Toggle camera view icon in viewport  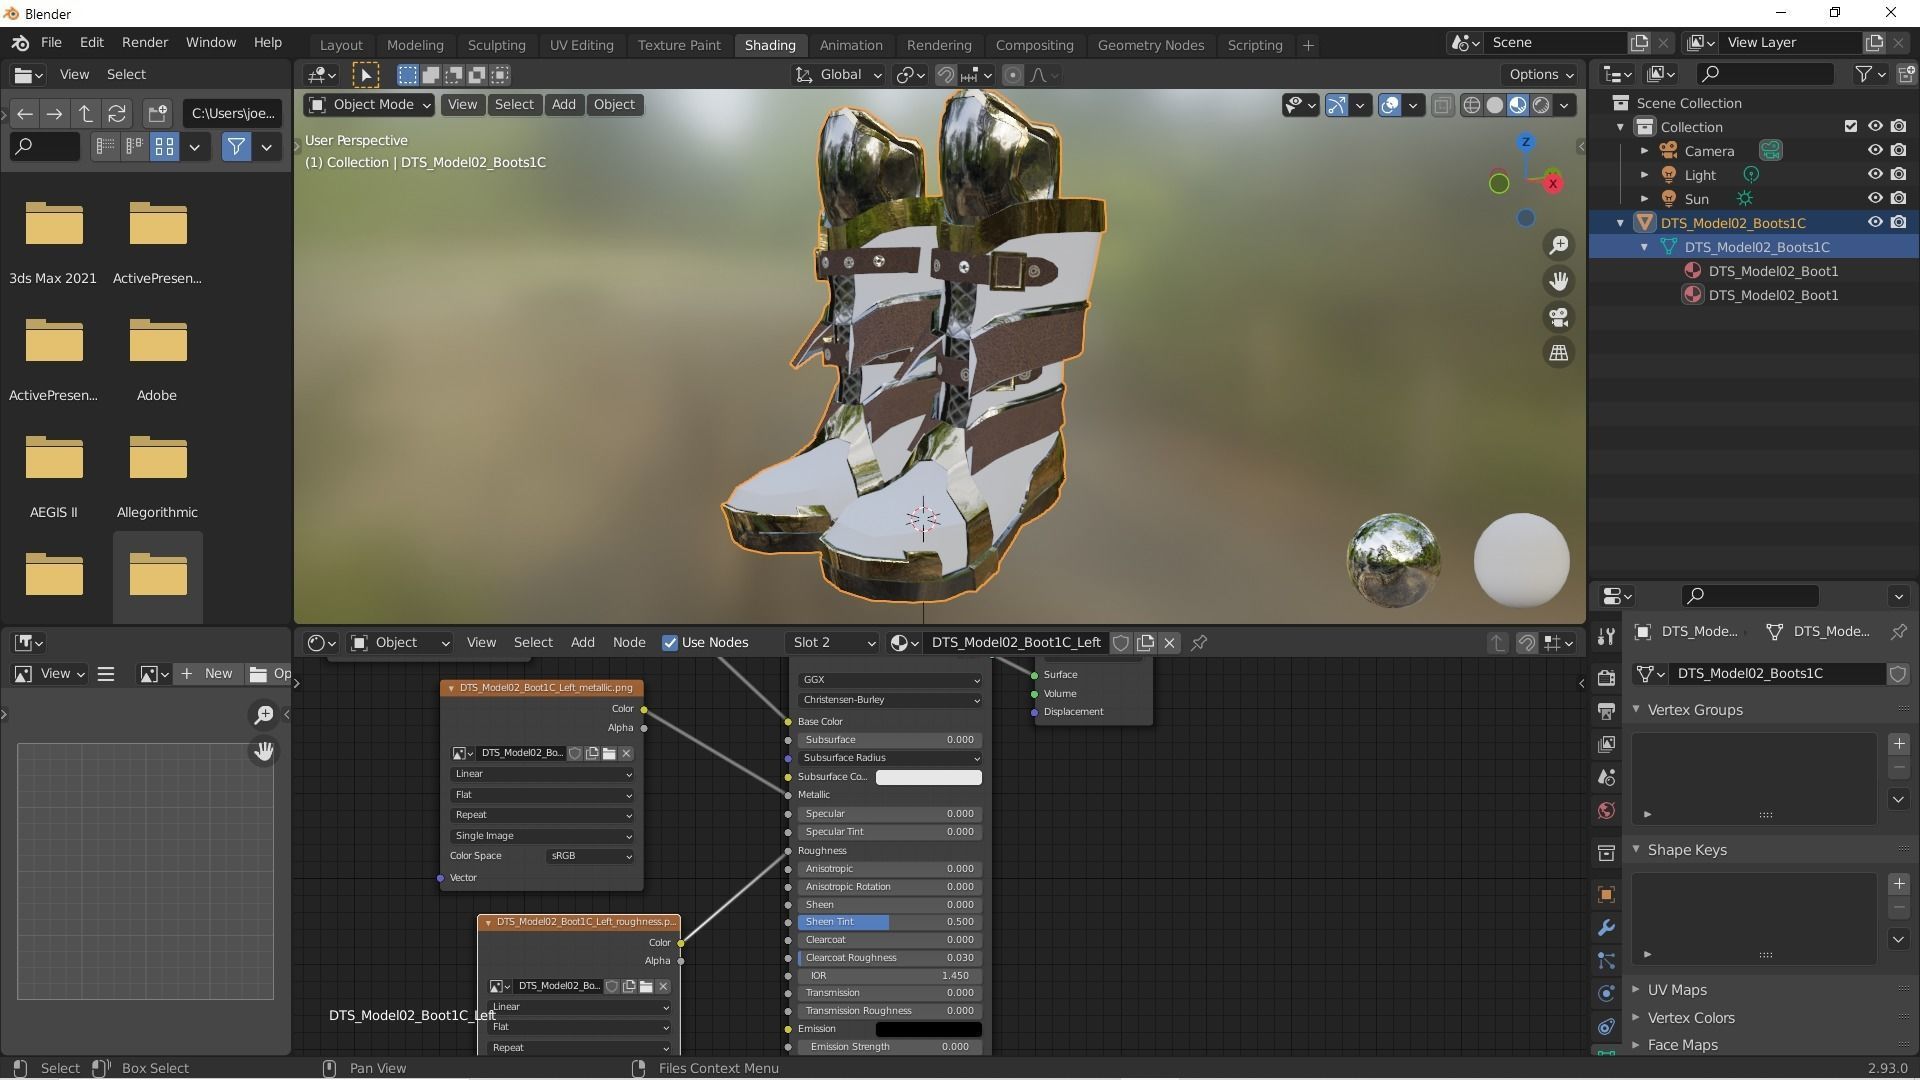[1559, 318]
